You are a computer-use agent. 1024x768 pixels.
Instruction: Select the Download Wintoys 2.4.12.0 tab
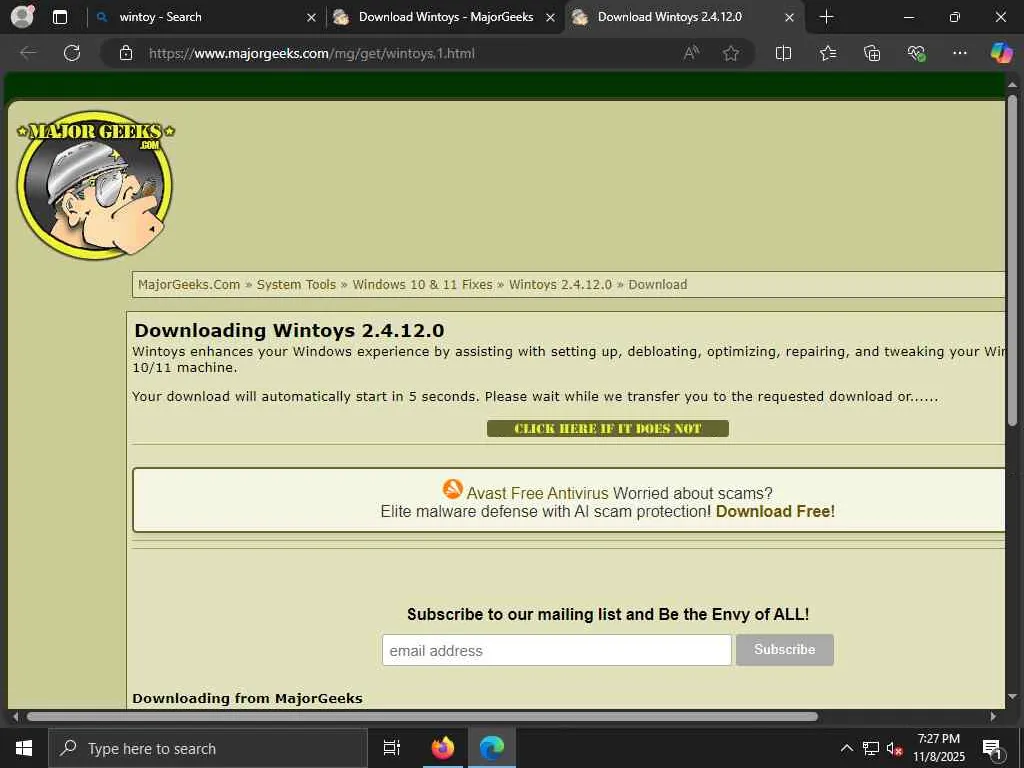[682, 18]
